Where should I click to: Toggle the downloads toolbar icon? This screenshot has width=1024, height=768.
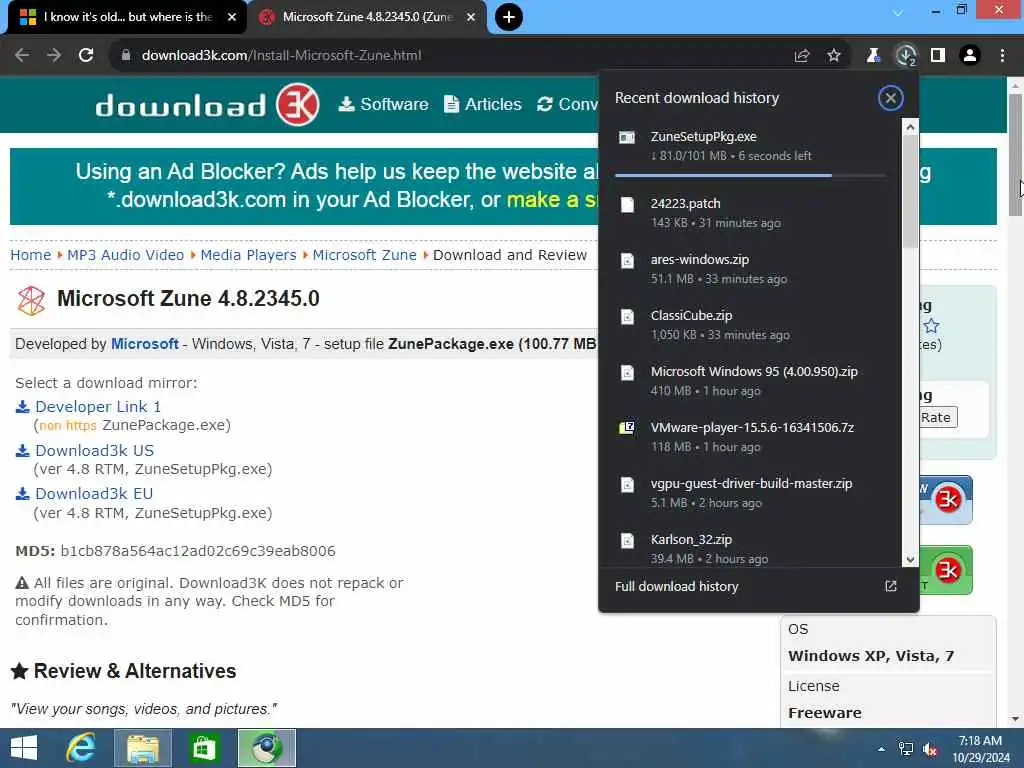906,56
